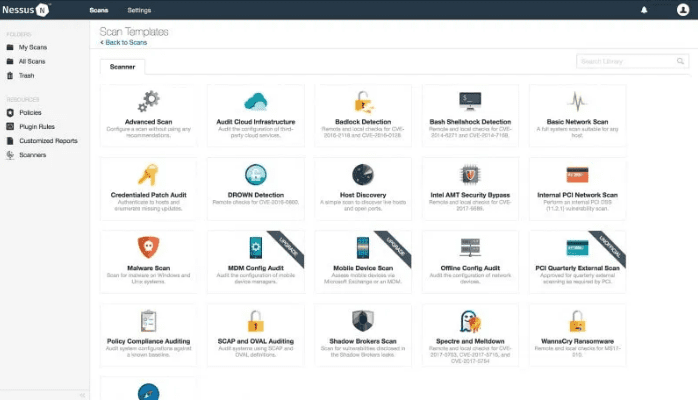Click the Internal PCI Network Scan title text

tap(577, 195)
